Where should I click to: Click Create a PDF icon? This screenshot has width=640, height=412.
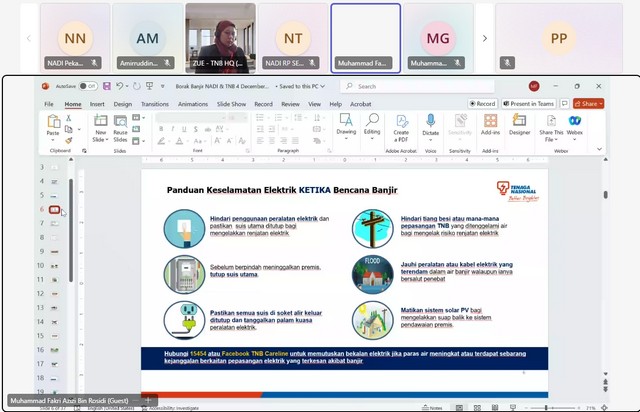(x=401, y=124)
